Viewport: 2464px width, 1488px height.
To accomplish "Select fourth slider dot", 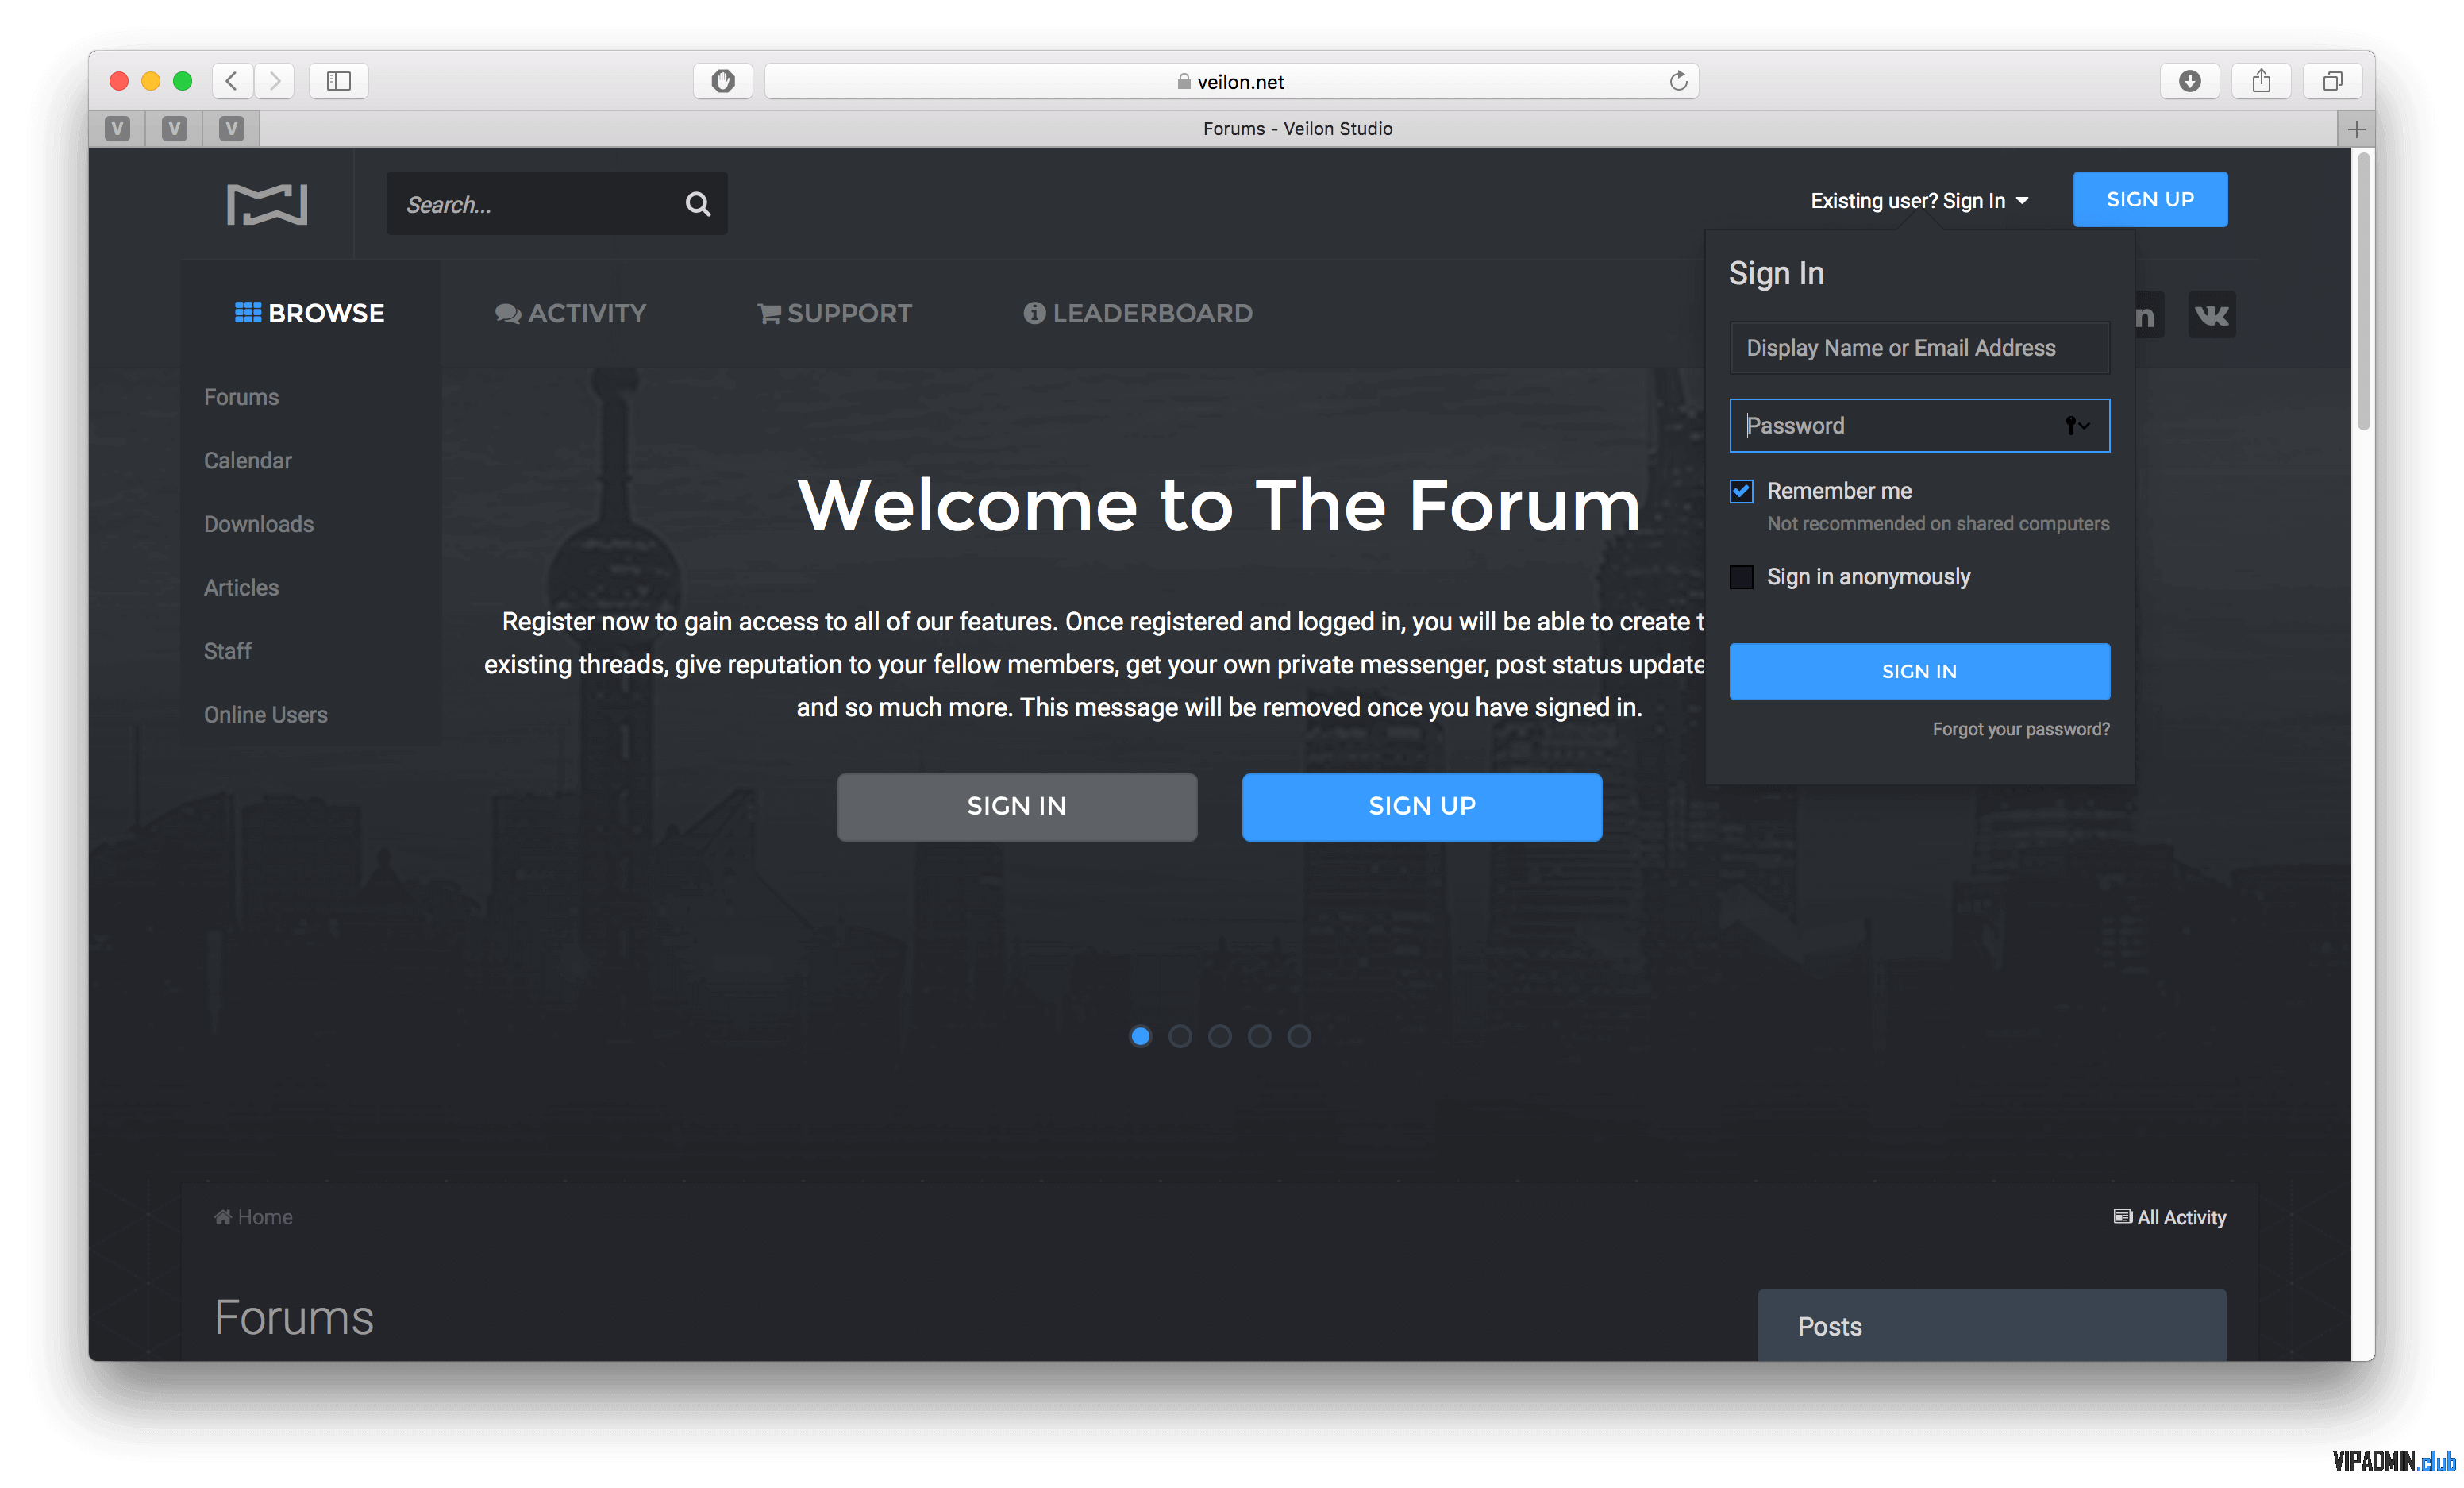I will coord(1259,1036).
